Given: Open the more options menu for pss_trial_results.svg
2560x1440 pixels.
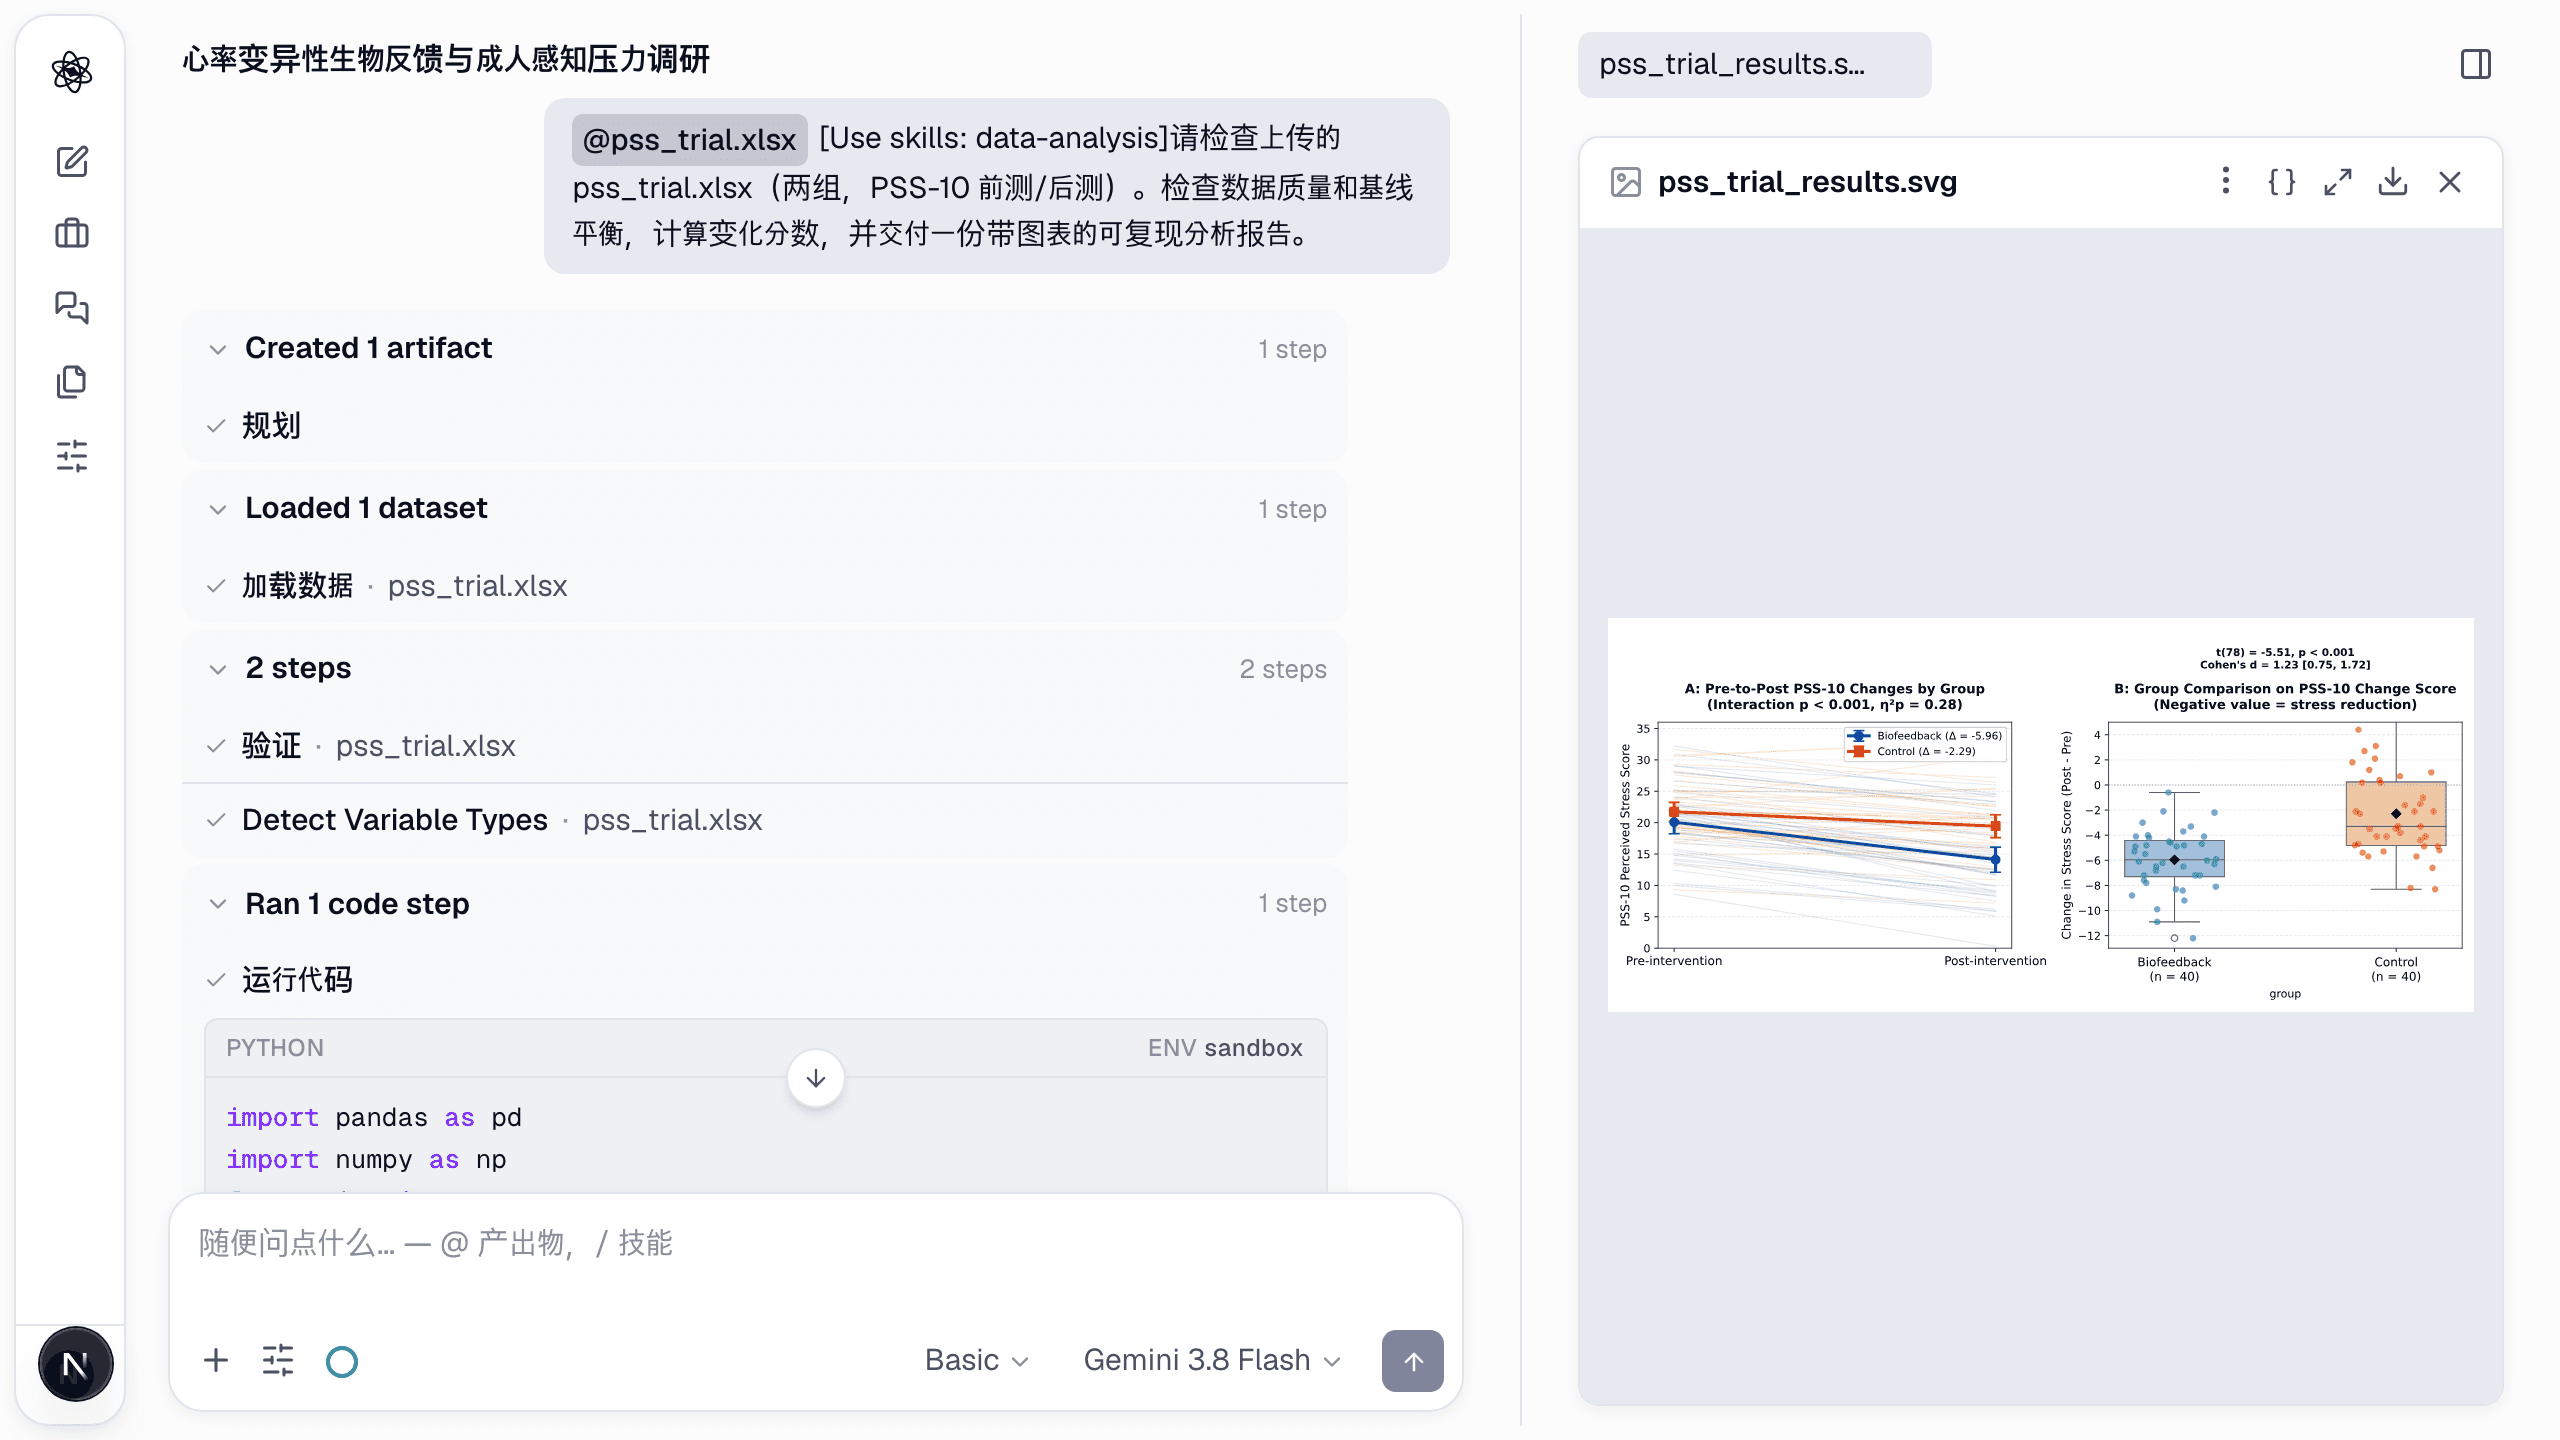Looking at the screenshot, I should 2226,181.
